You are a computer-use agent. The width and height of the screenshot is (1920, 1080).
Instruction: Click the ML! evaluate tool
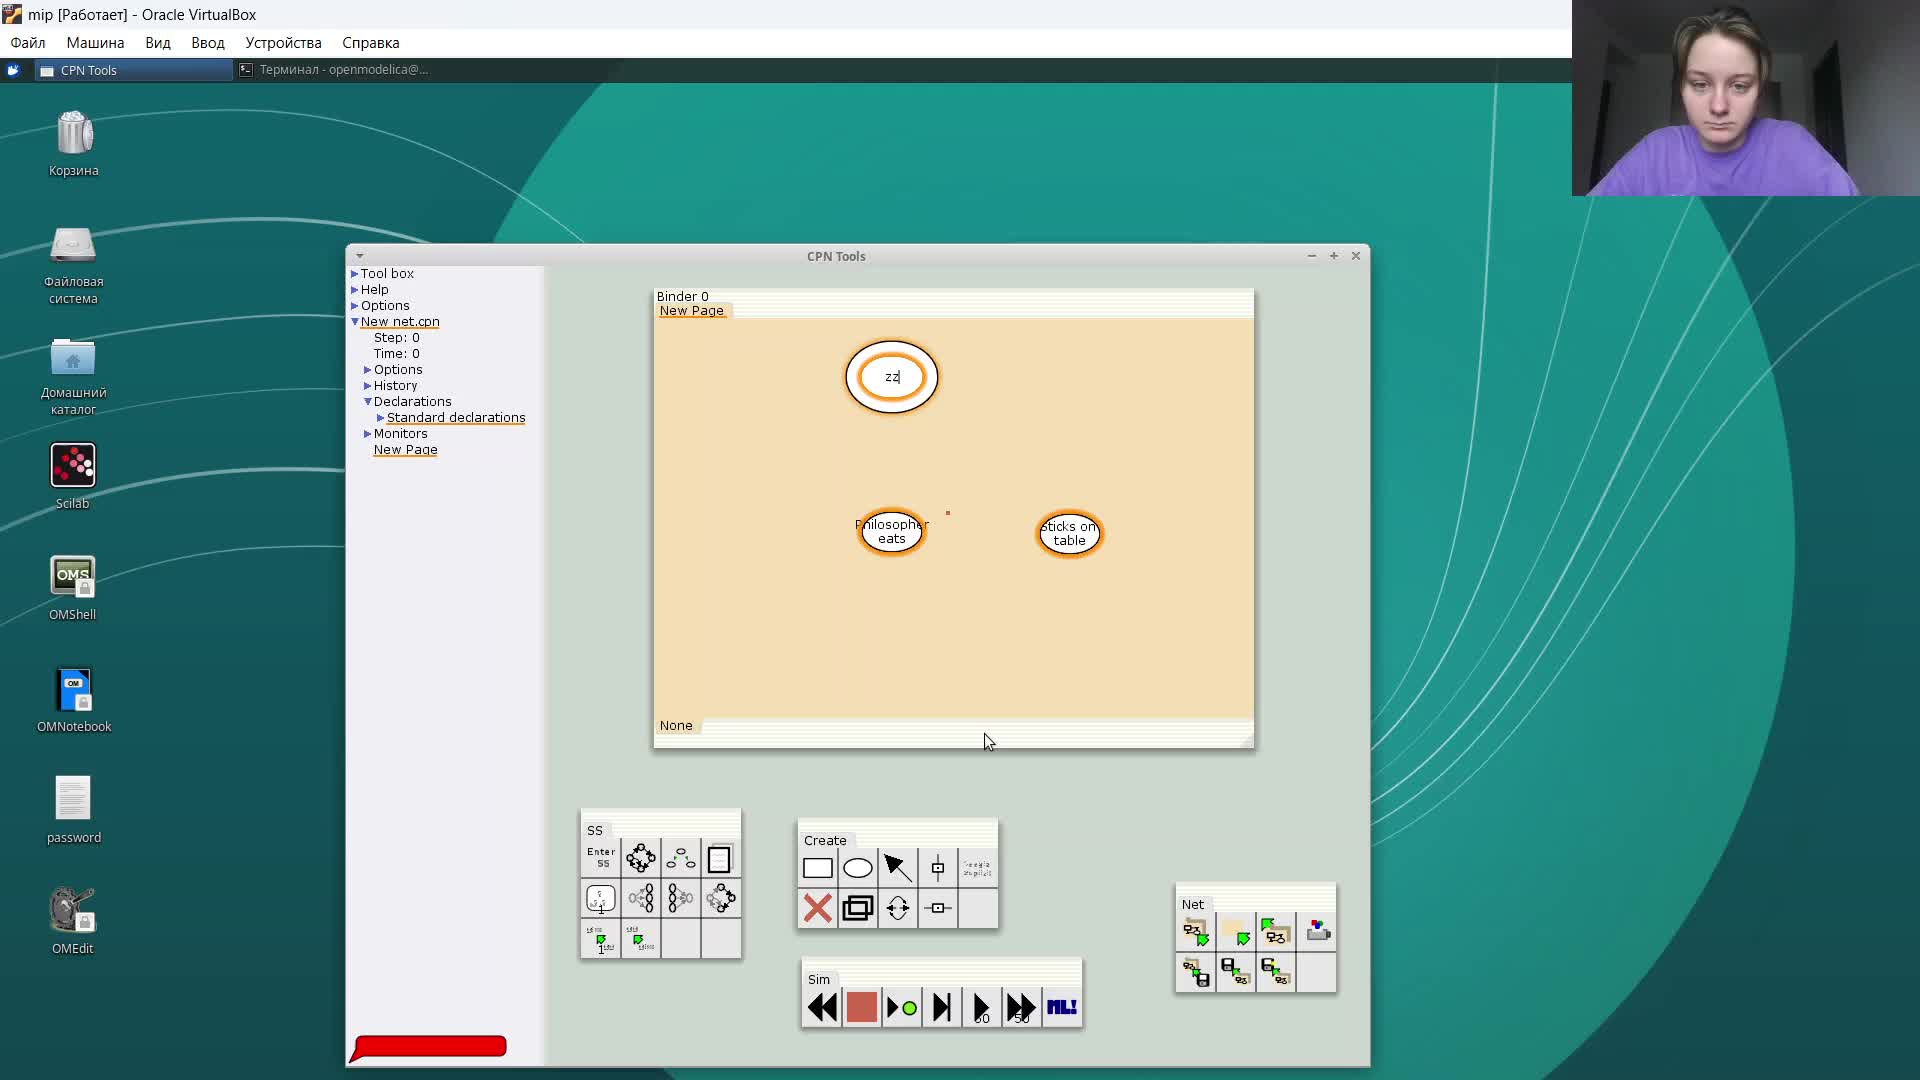pyautogui.click(x=1062, y=1007)
